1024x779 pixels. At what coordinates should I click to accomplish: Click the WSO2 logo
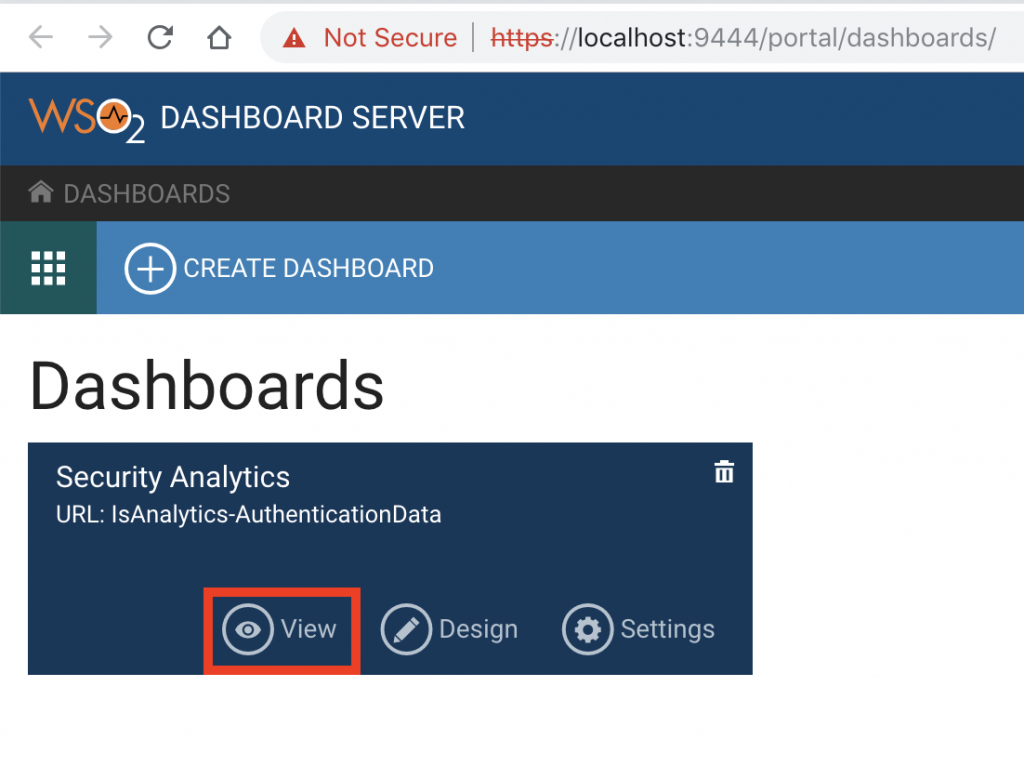(86, 118)
